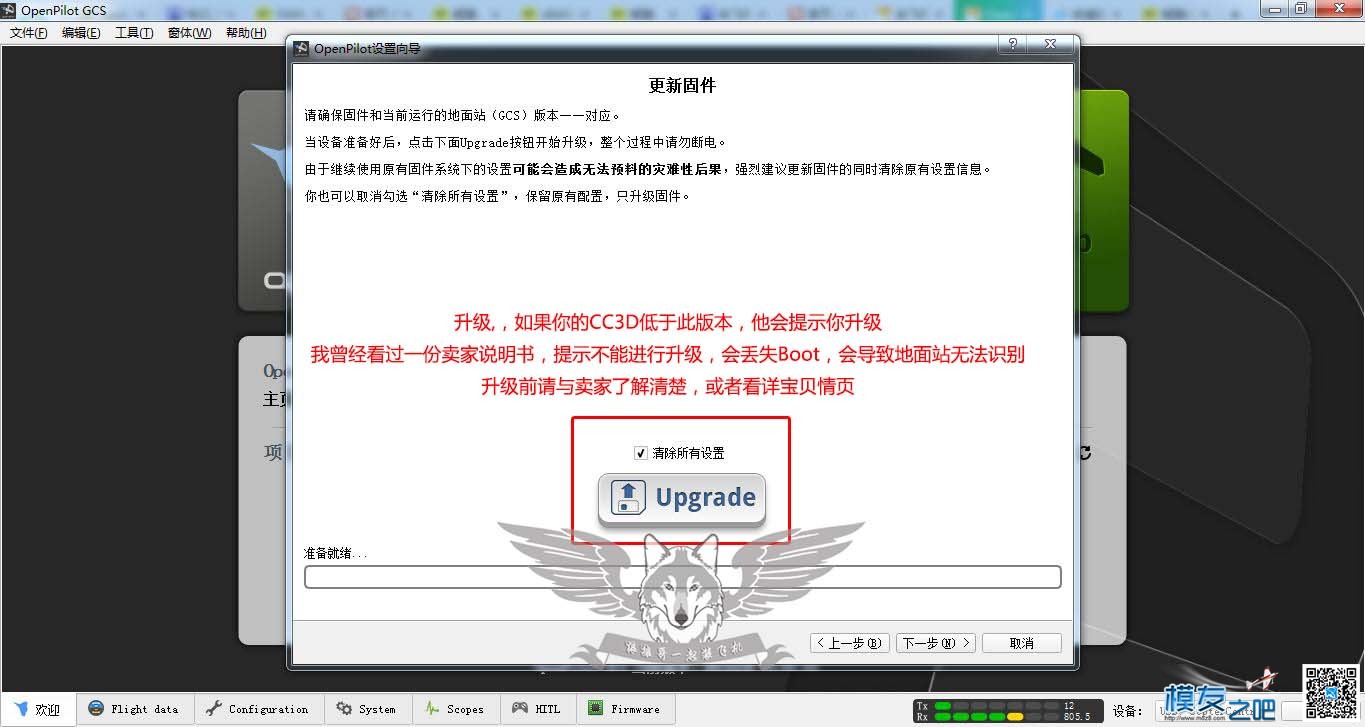The image size is (1365, 727).
Task: Open the Configuration tab
Action: click(258, 709)
